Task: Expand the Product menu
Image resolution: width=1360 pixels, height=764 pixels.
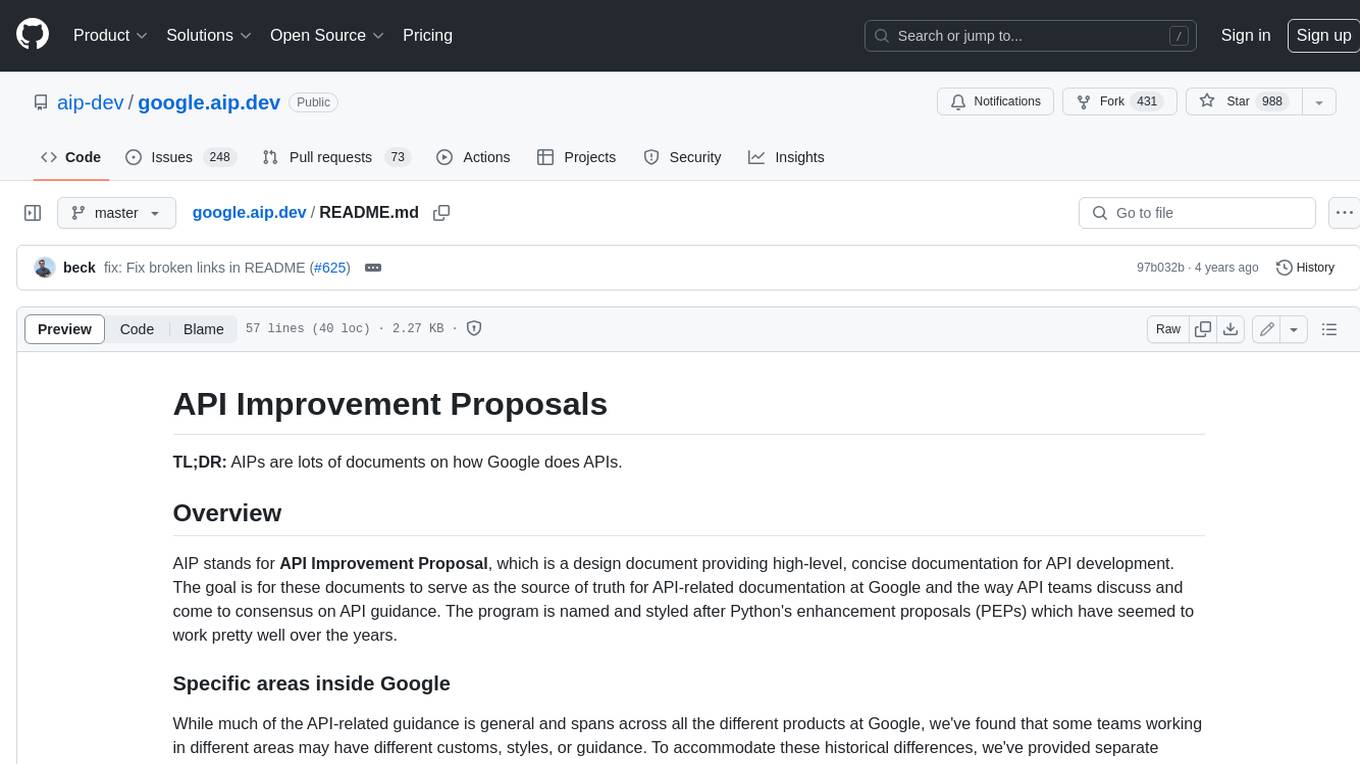Action: tap(110, 35)
